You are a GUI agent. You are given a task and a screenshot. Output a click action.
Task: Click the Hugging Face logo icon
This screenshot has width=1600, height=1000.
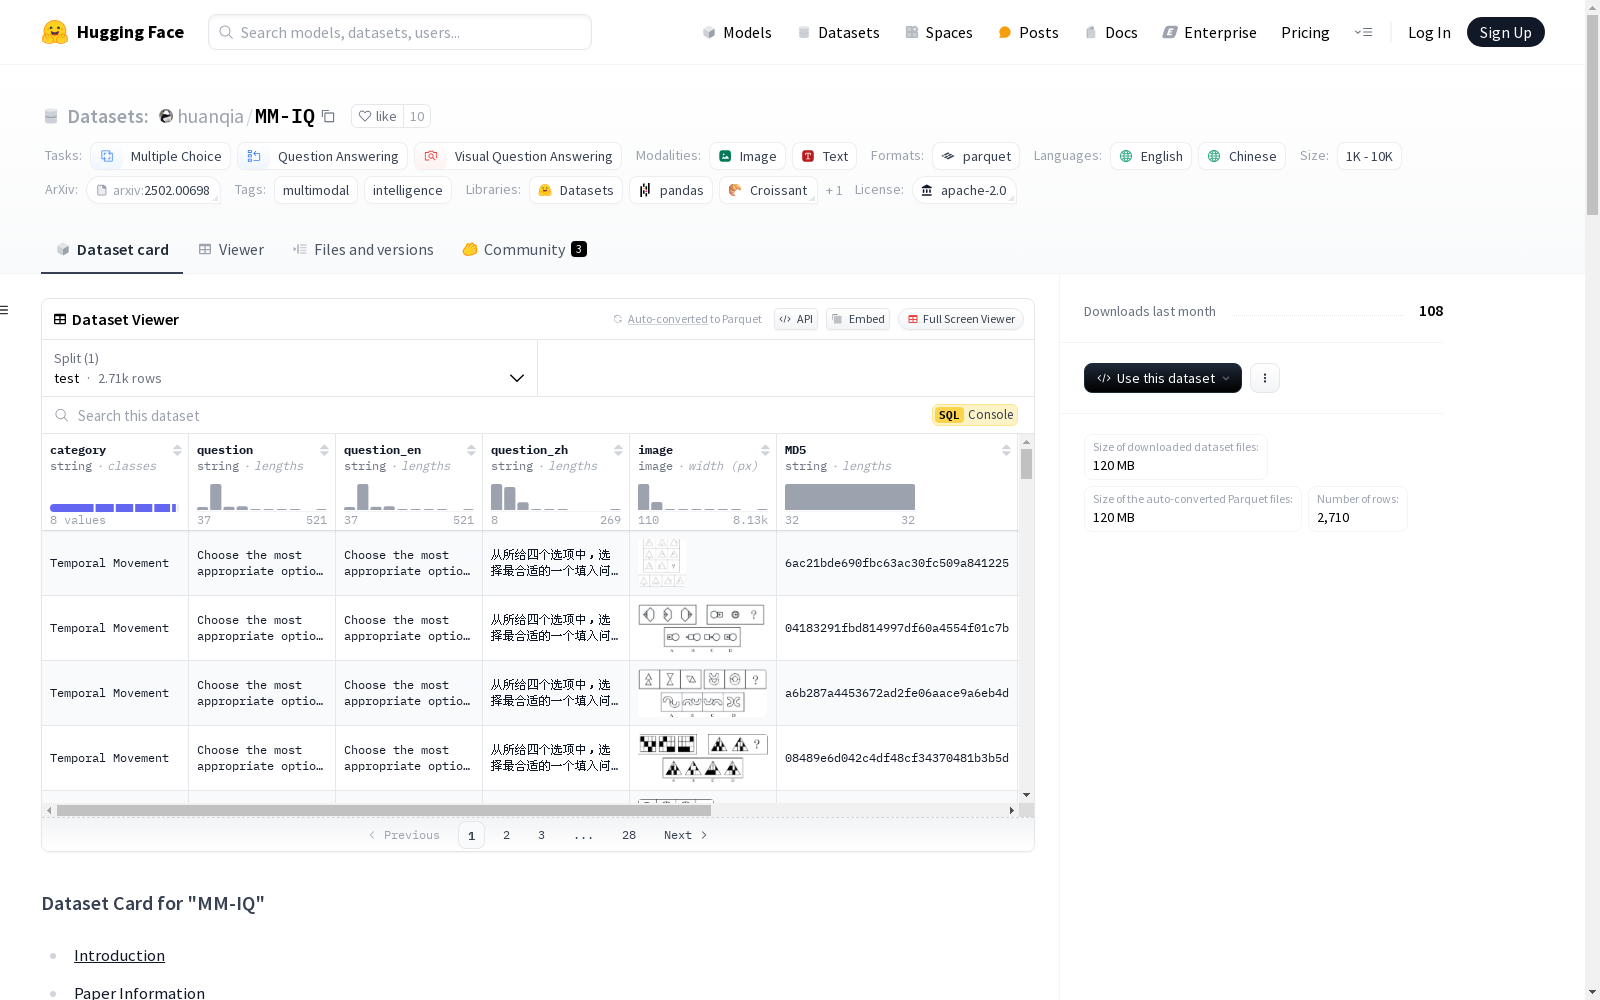tap(55, 32)
